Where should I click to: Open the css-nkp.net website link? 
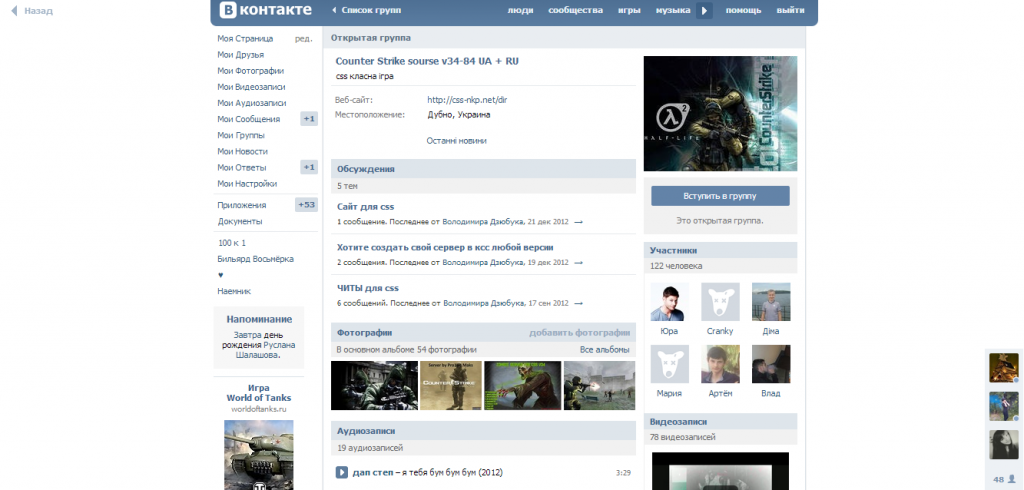(467, 99)
